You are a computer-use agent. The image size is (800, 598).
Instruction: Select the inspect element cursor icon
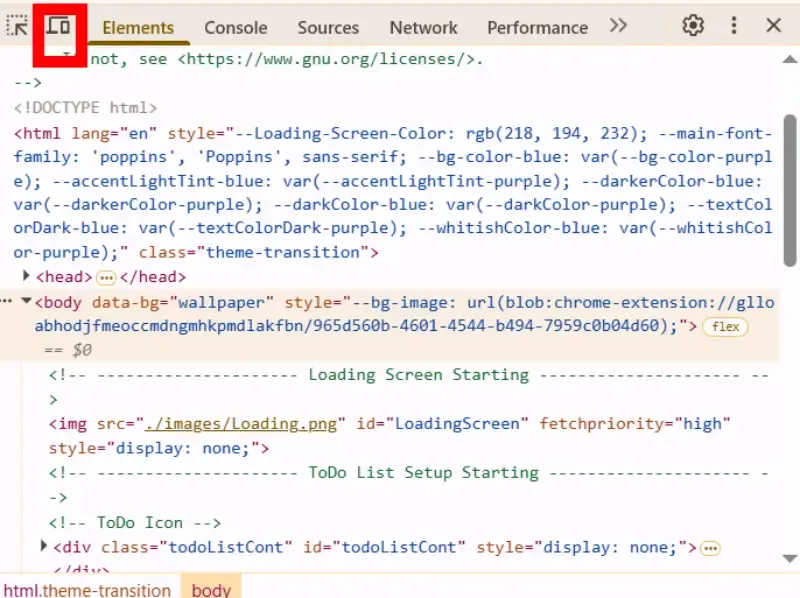(x=16, y=26)
